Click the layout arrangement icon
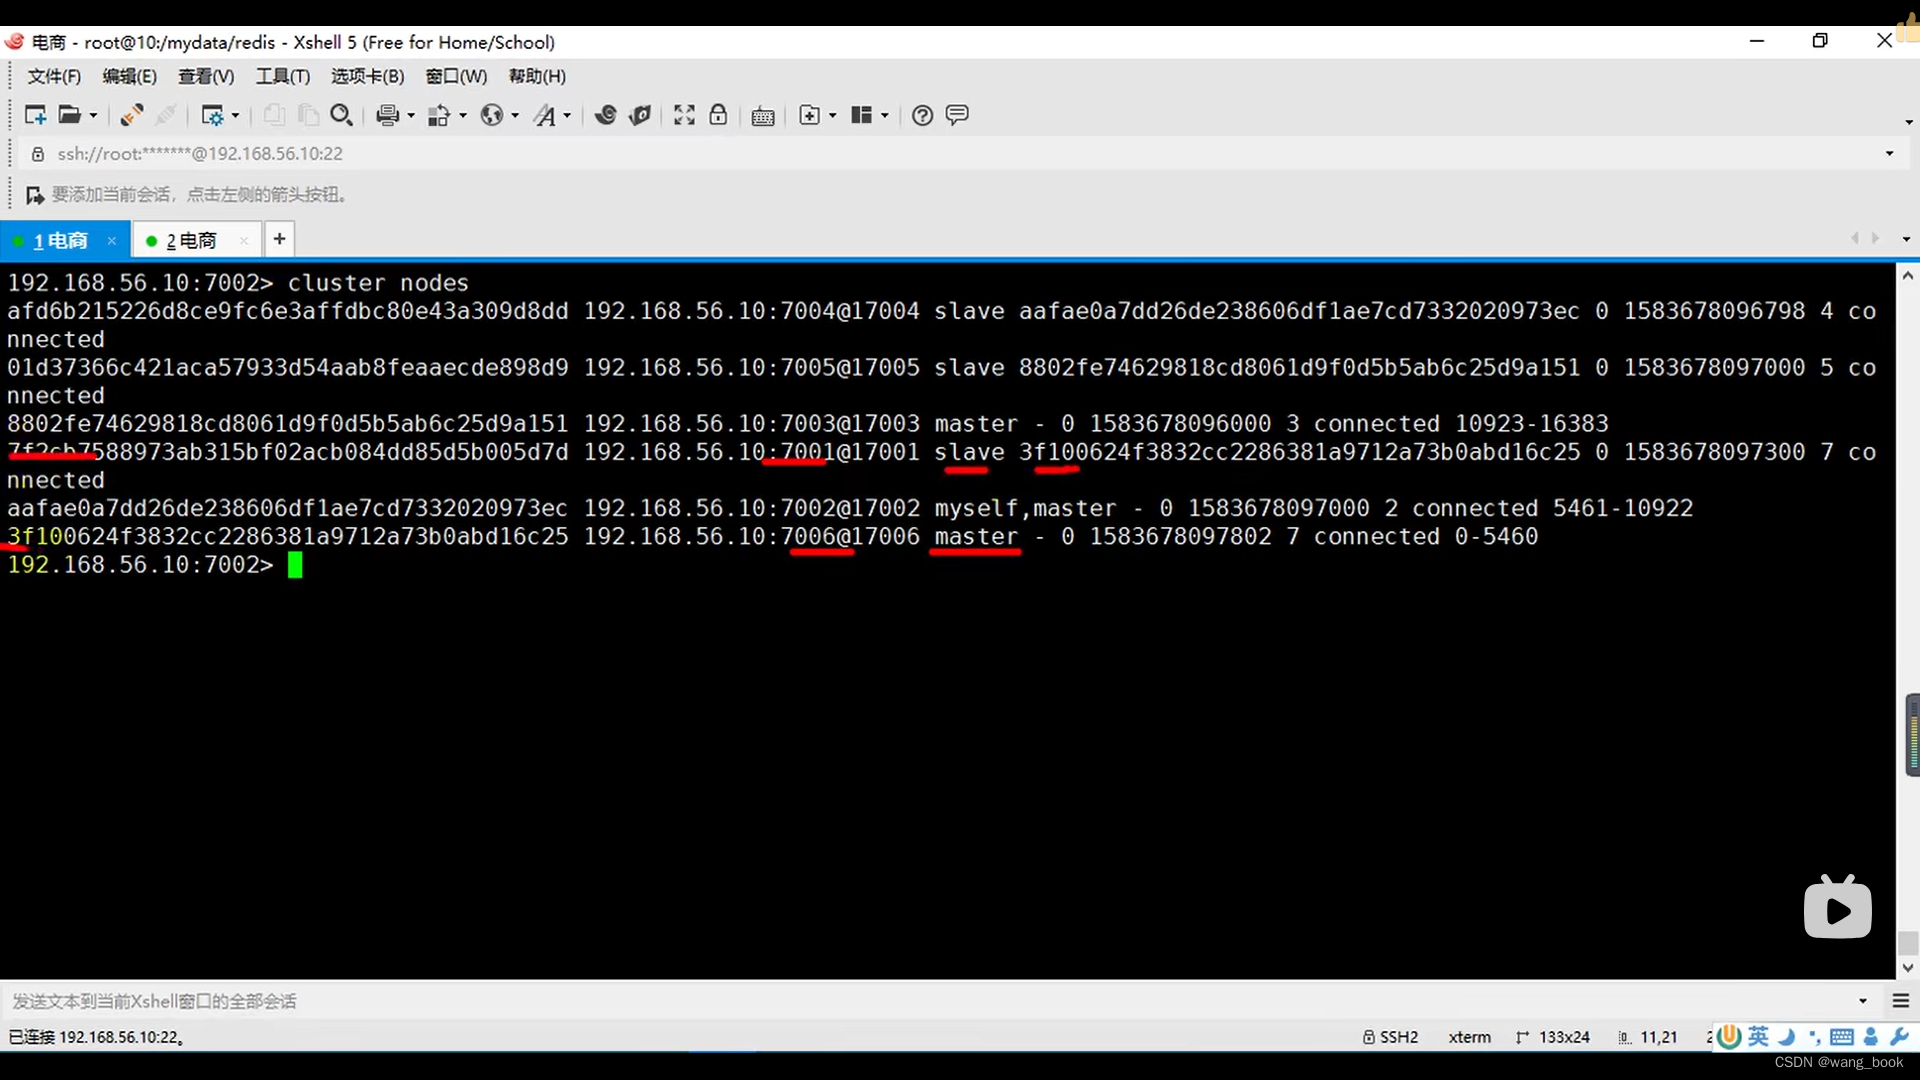The image size is (1920, 1080). pyautogui.click(x=861, y=115)
